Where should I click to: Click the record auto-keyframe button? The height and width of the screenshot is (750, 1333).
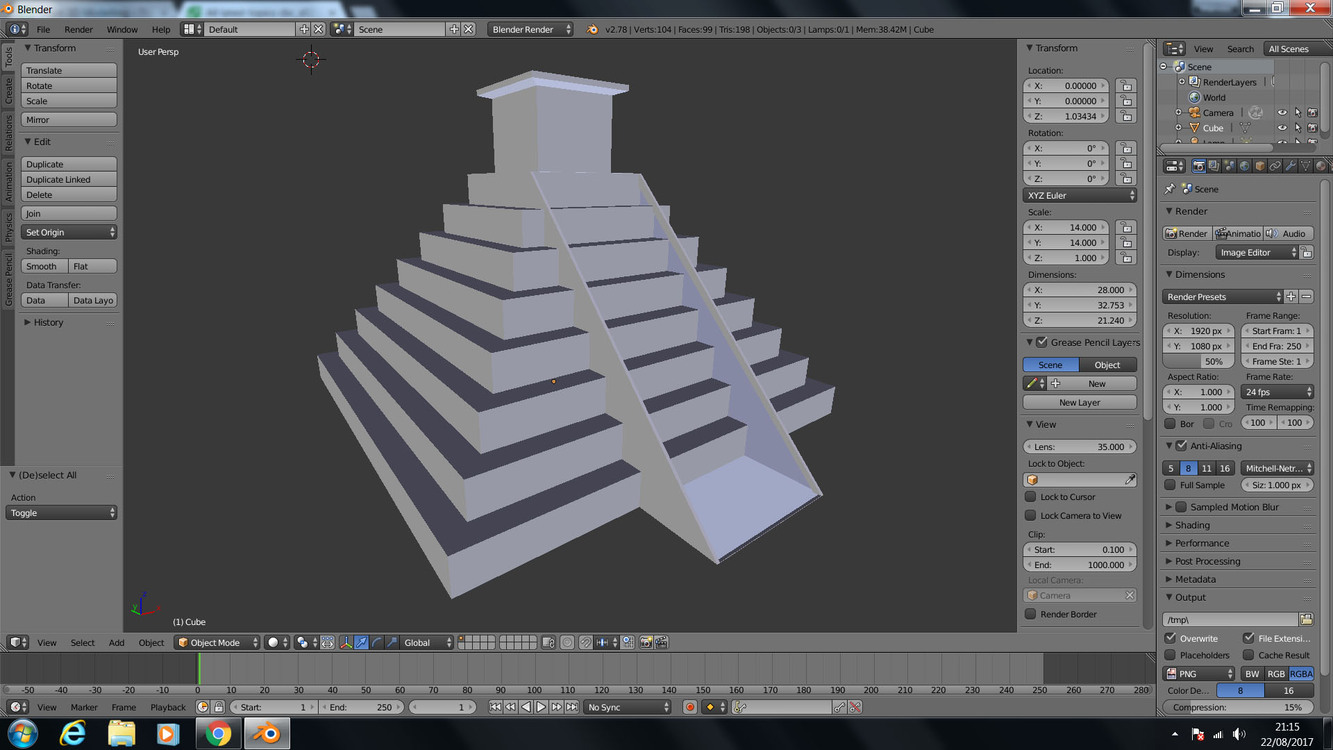point(689,707)
